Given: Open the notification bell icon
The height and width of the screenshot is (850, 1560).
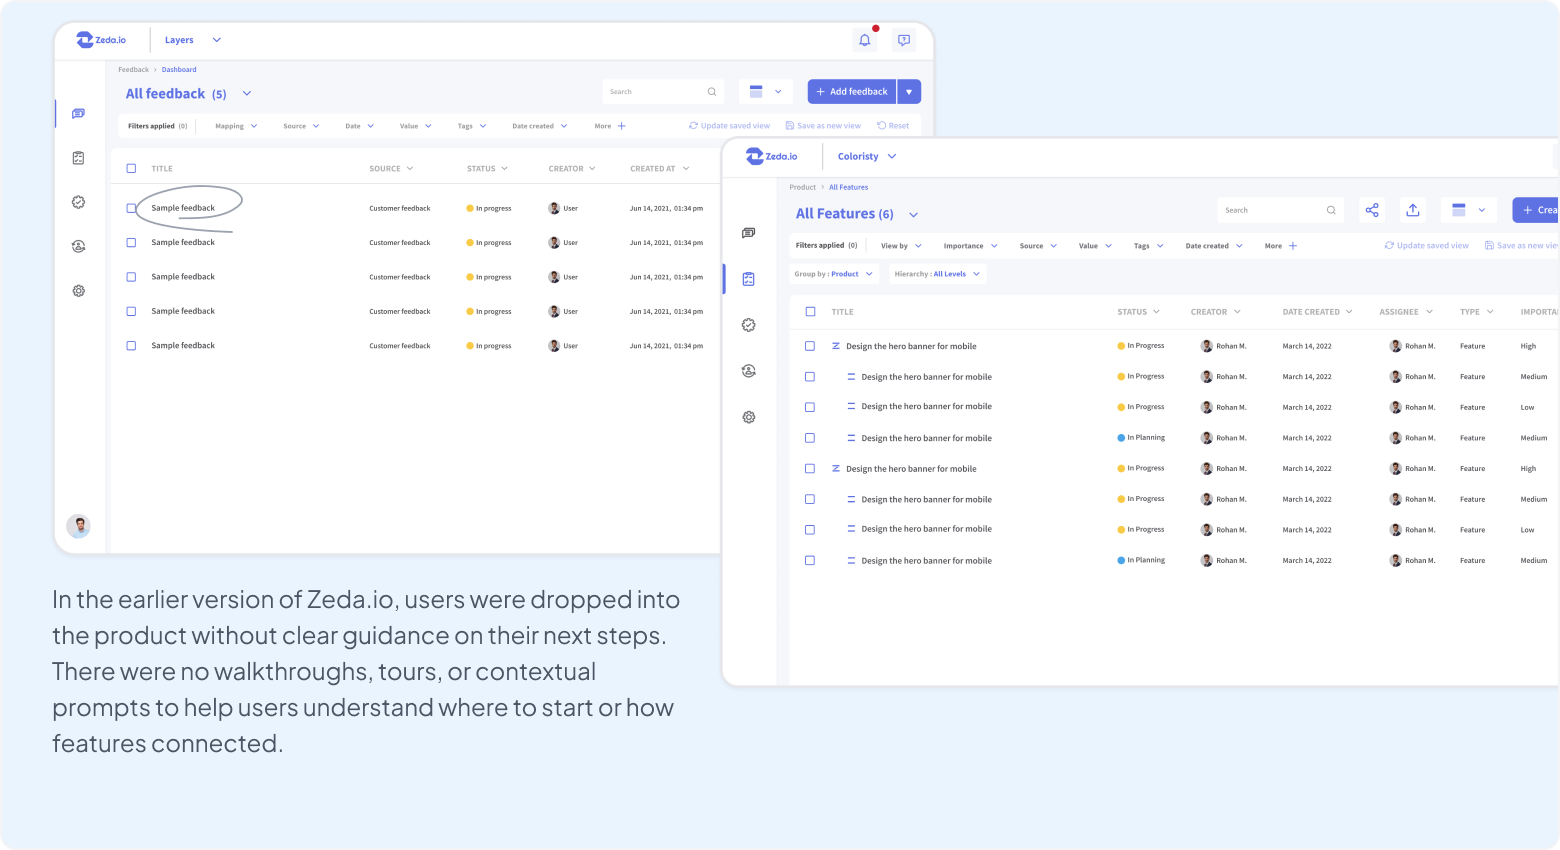Looking at the screenshot, I should tap(865, 40).
